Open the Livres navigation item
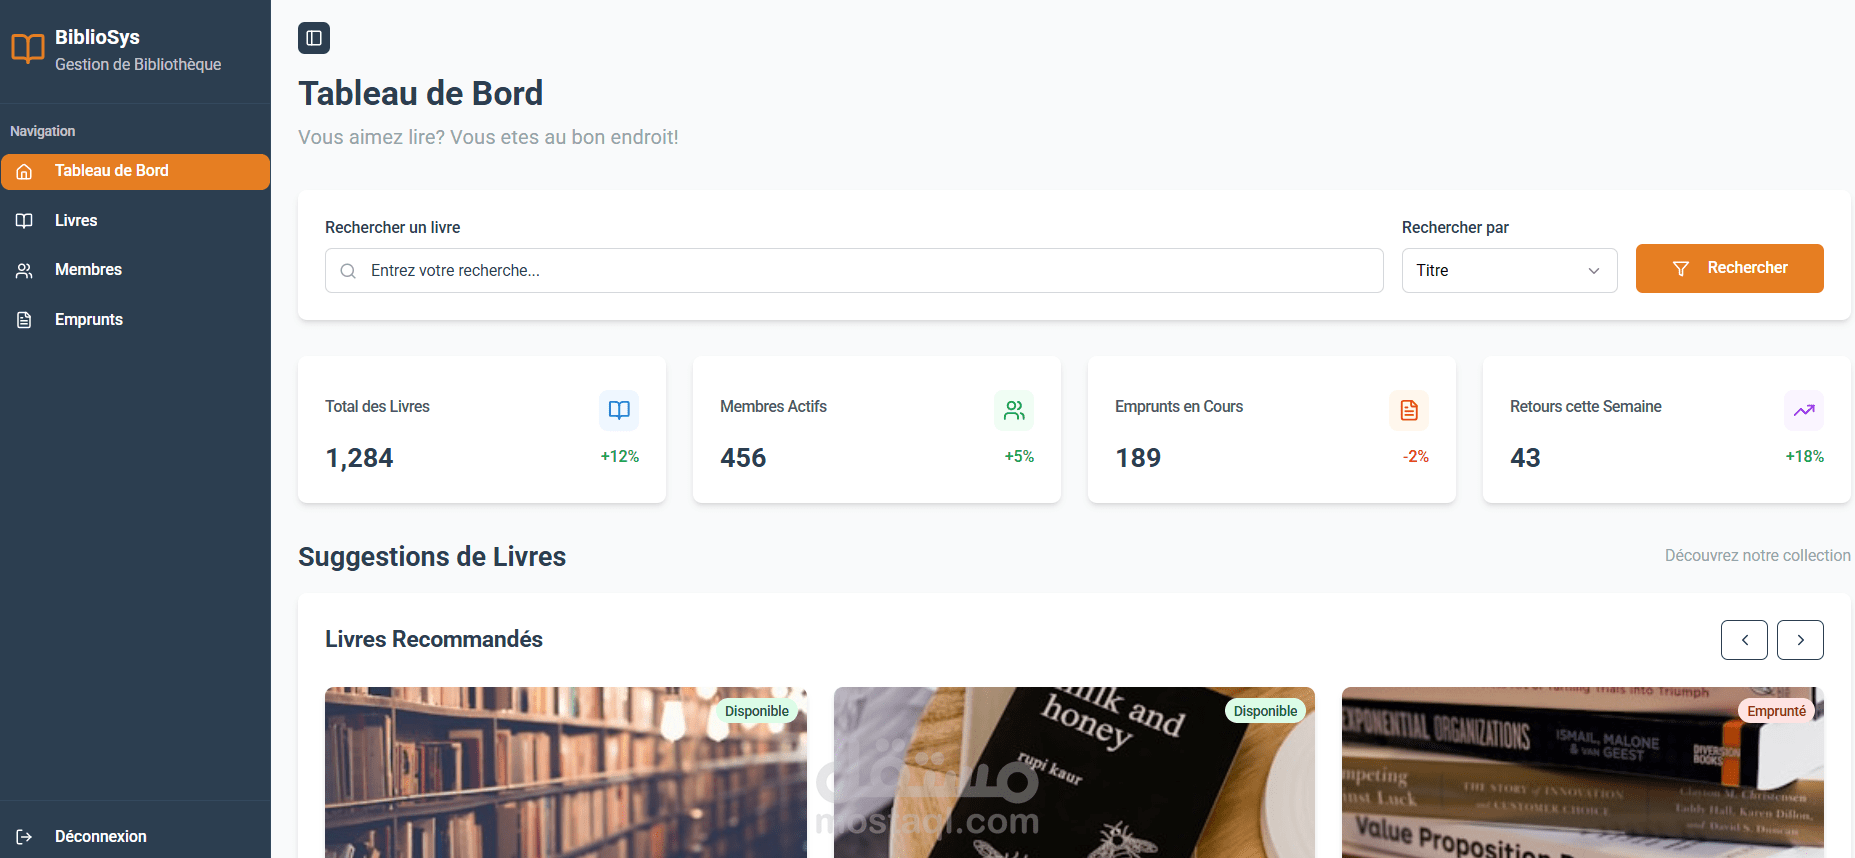This screenshot has height=858, width=1855. 135,221
